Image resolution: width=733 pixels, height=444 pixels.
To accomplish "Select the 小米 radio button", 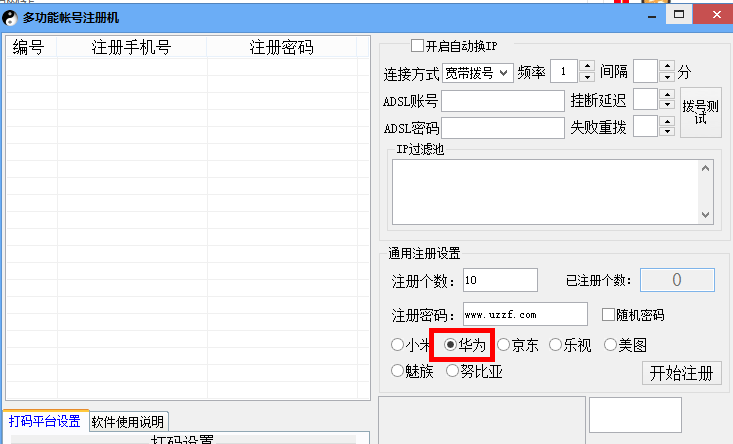I will pos(397,345).
